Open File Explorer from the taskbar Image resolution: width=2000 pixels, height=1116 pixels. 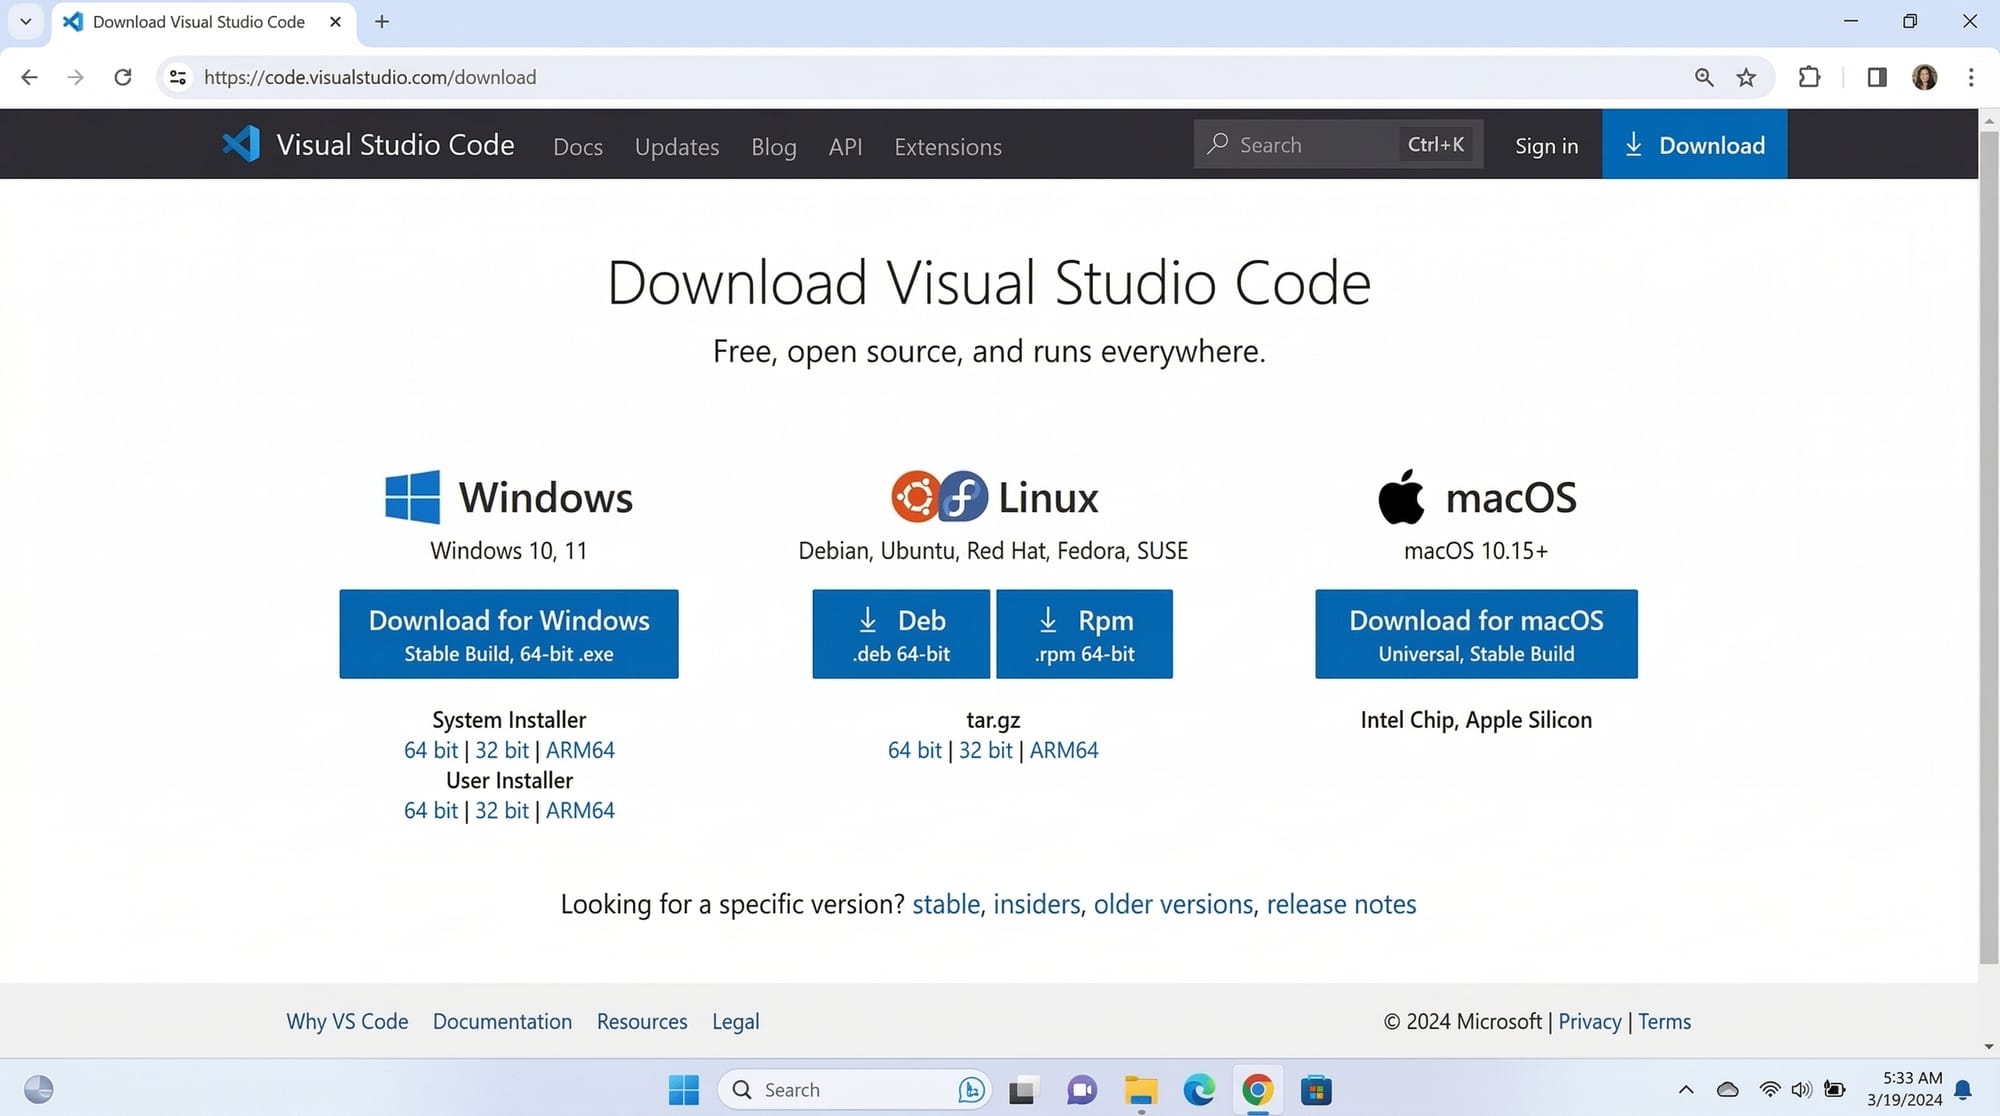point(1140,1089)
